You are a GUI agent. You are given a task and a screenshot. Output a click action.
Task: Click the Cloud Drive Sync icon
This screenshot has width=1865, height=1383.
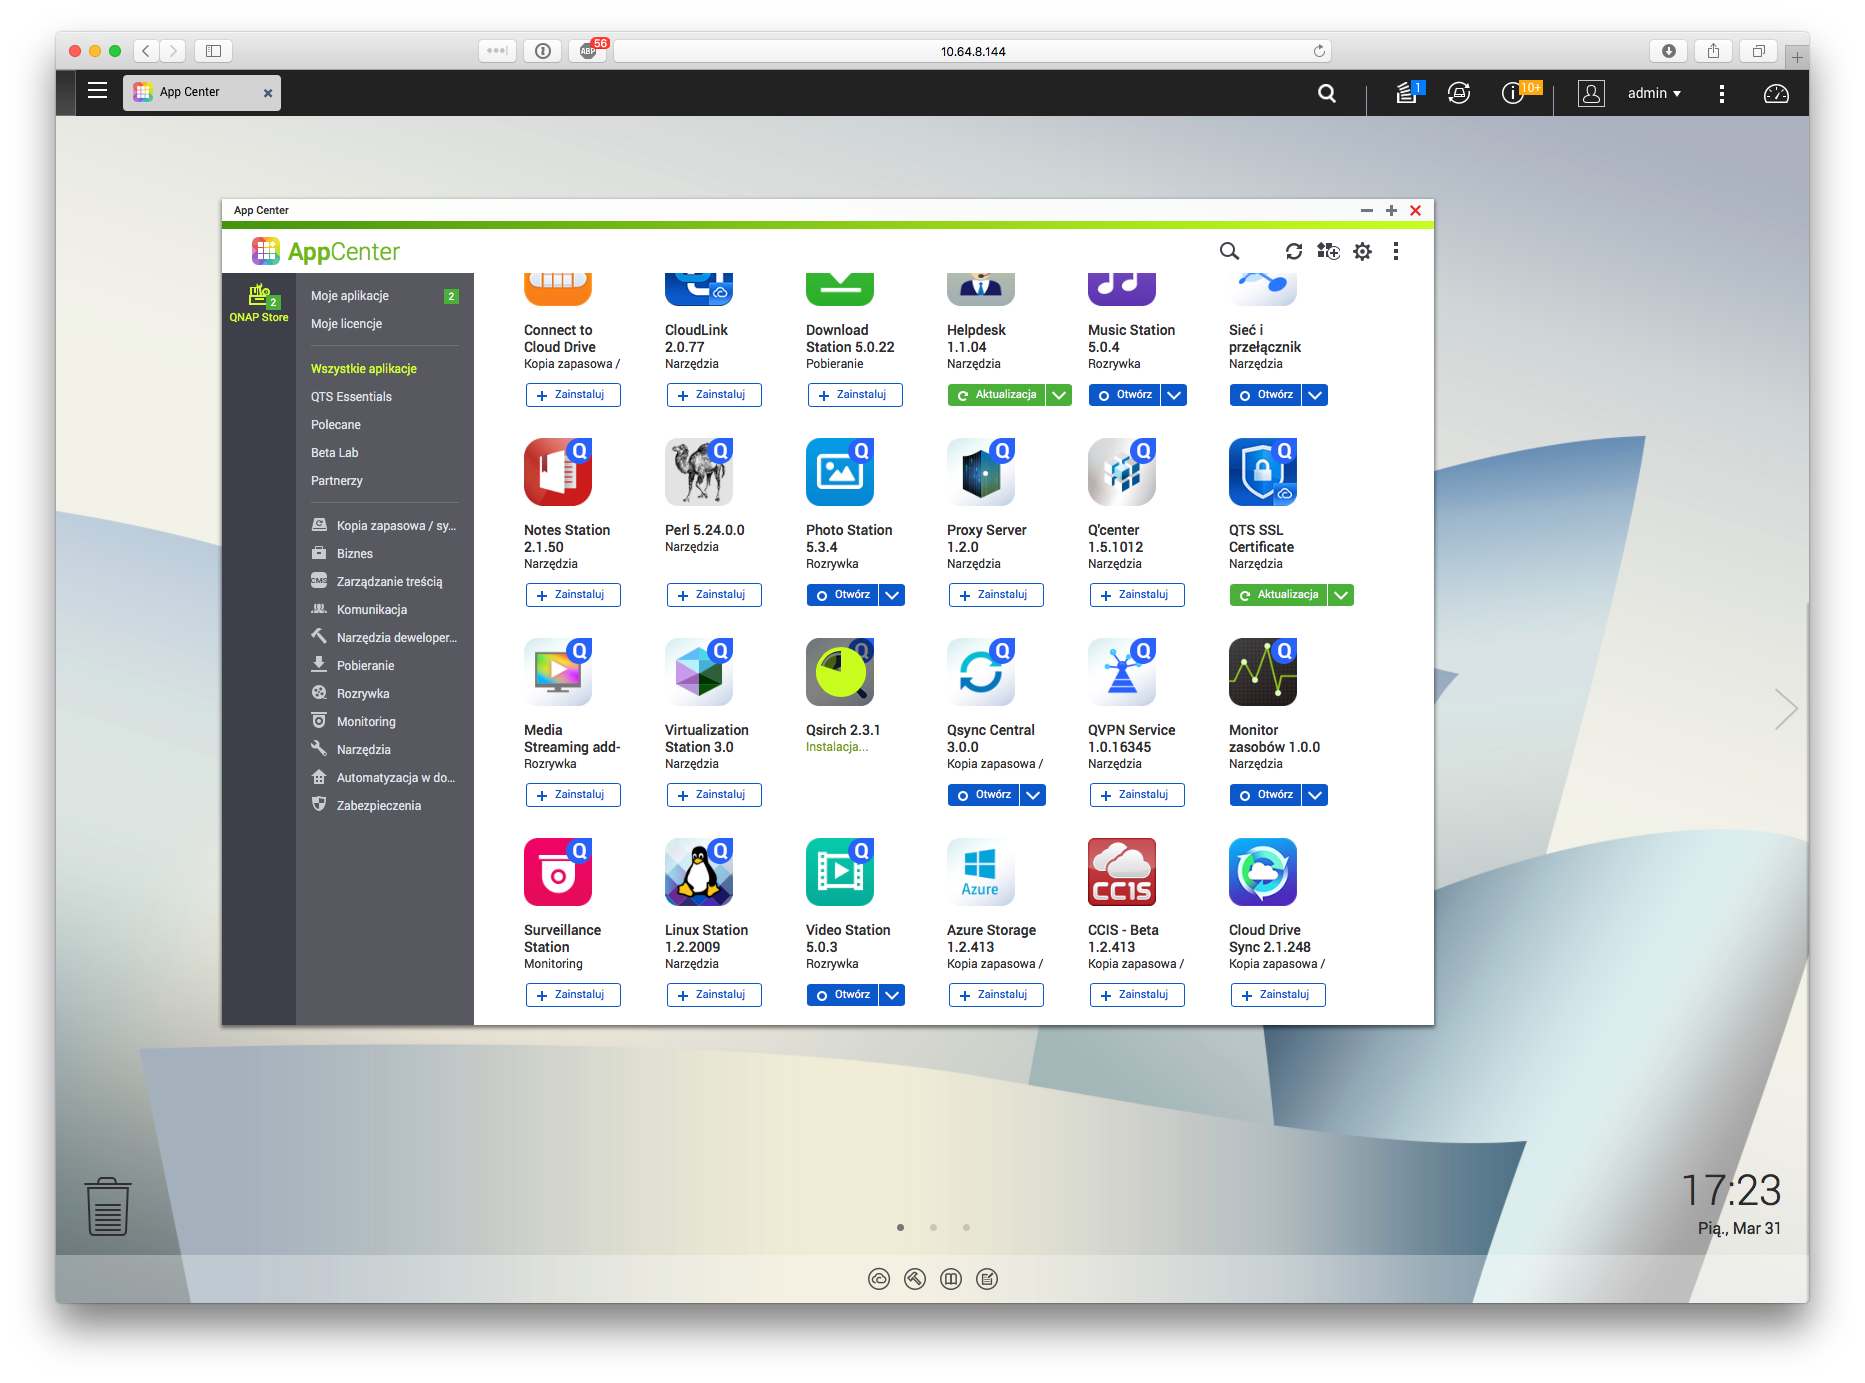pos(1263,872)
